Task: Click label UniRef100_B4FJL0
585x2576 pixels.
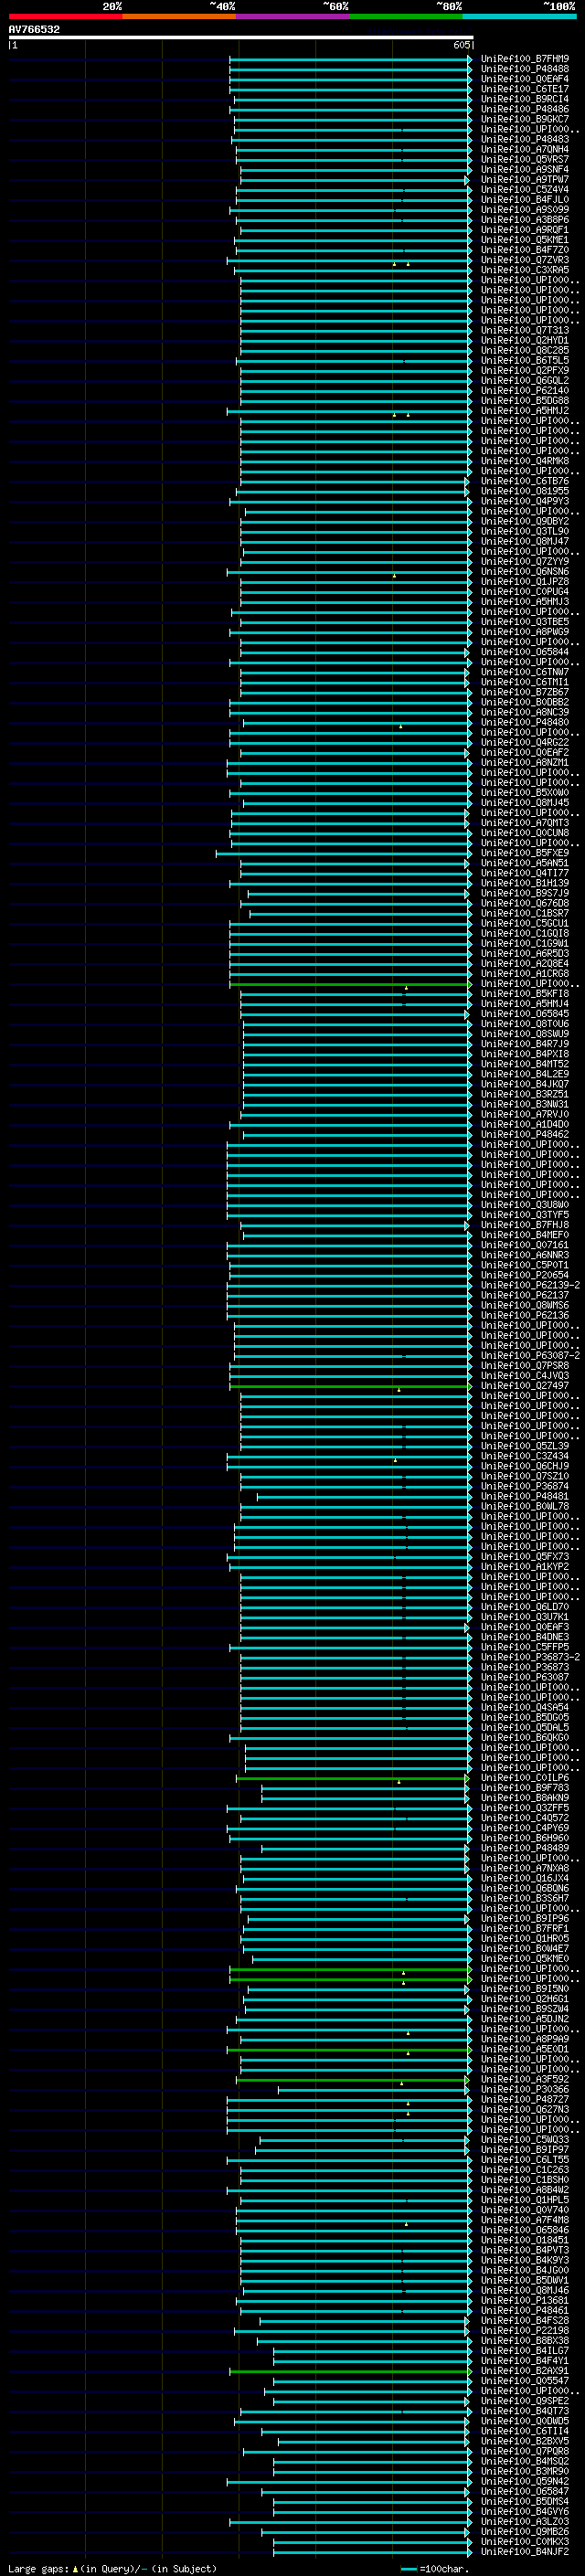Action: pos(525,199)
